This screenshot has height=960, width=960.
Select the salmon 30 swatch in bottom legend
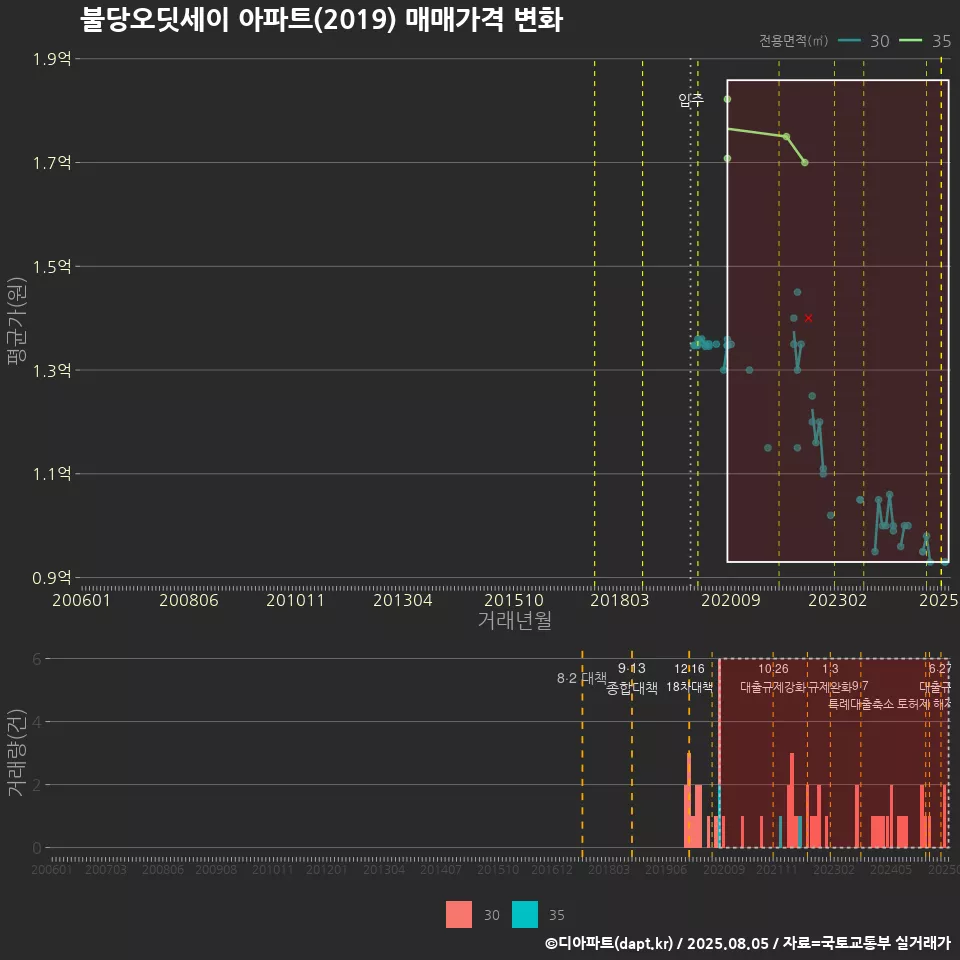459,915
